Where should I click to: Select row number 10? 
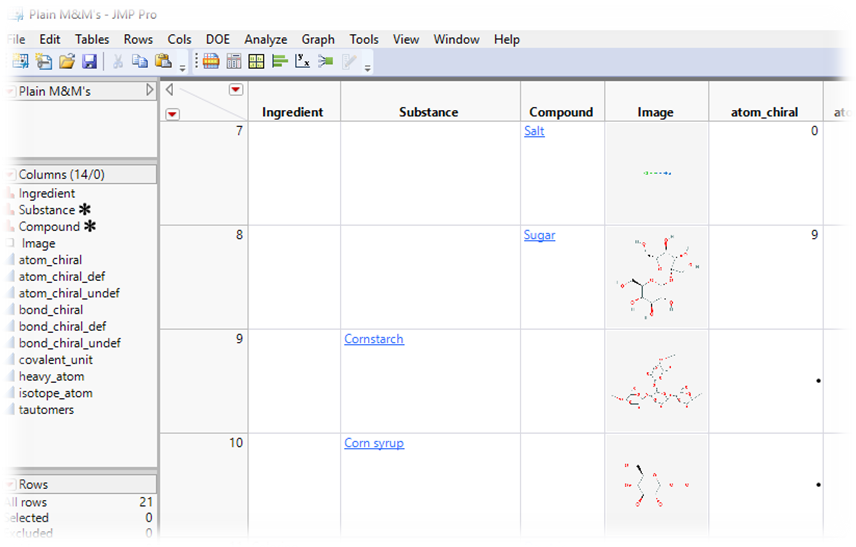point(204,486)
